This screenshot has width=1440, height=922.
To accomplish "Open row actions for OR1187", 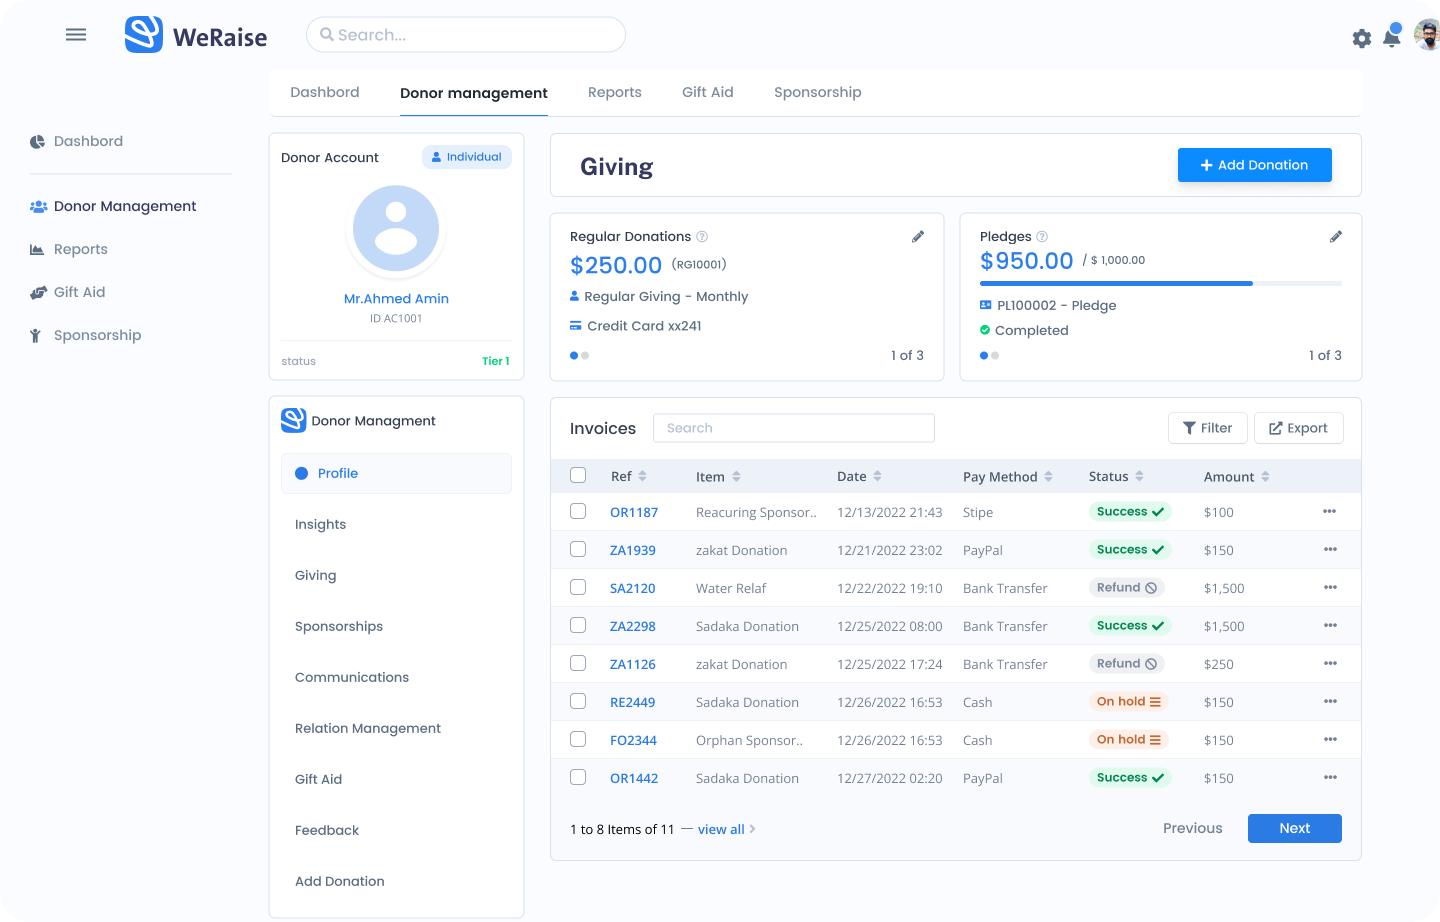I will tap(1330, 512).
